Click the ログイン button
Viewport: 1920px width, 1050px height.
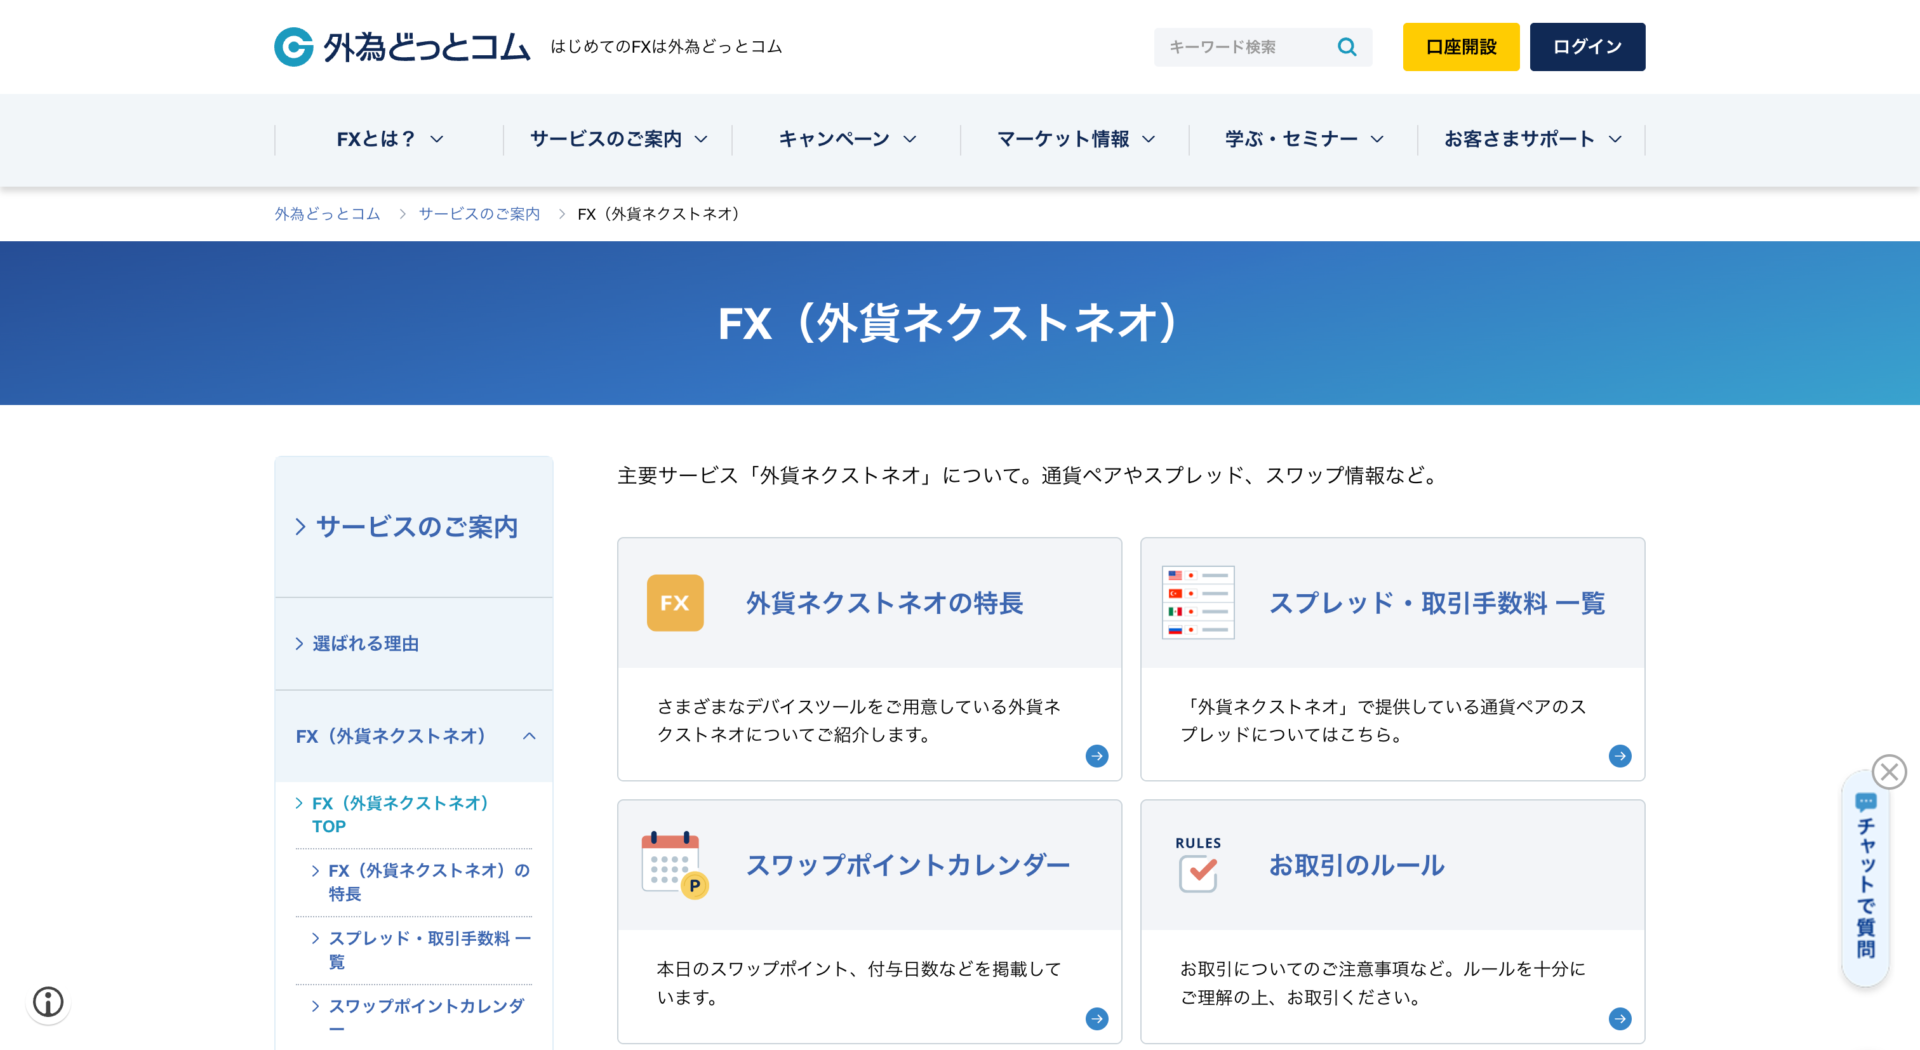click(1587, 47)
